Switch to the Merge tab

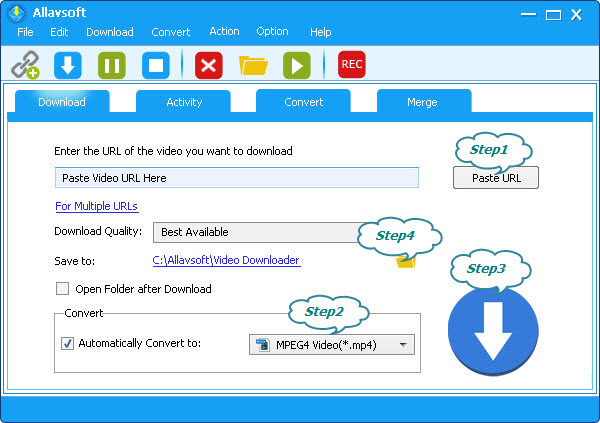[424, 102]
